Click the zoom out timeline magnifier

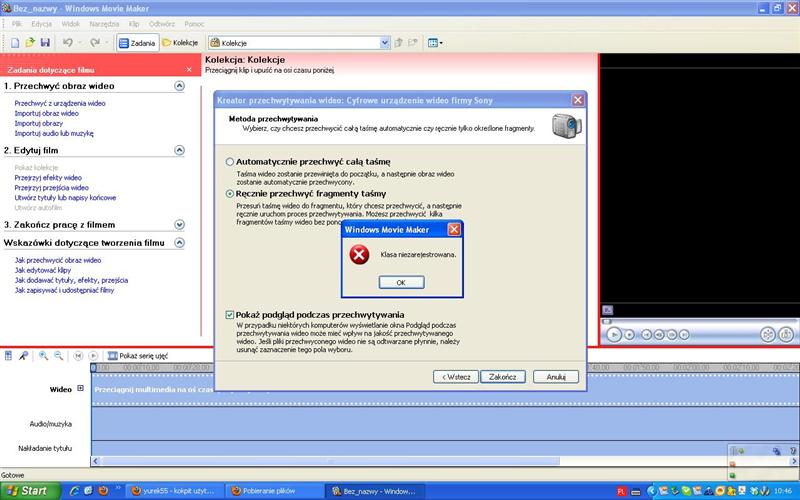coord(58,356)
